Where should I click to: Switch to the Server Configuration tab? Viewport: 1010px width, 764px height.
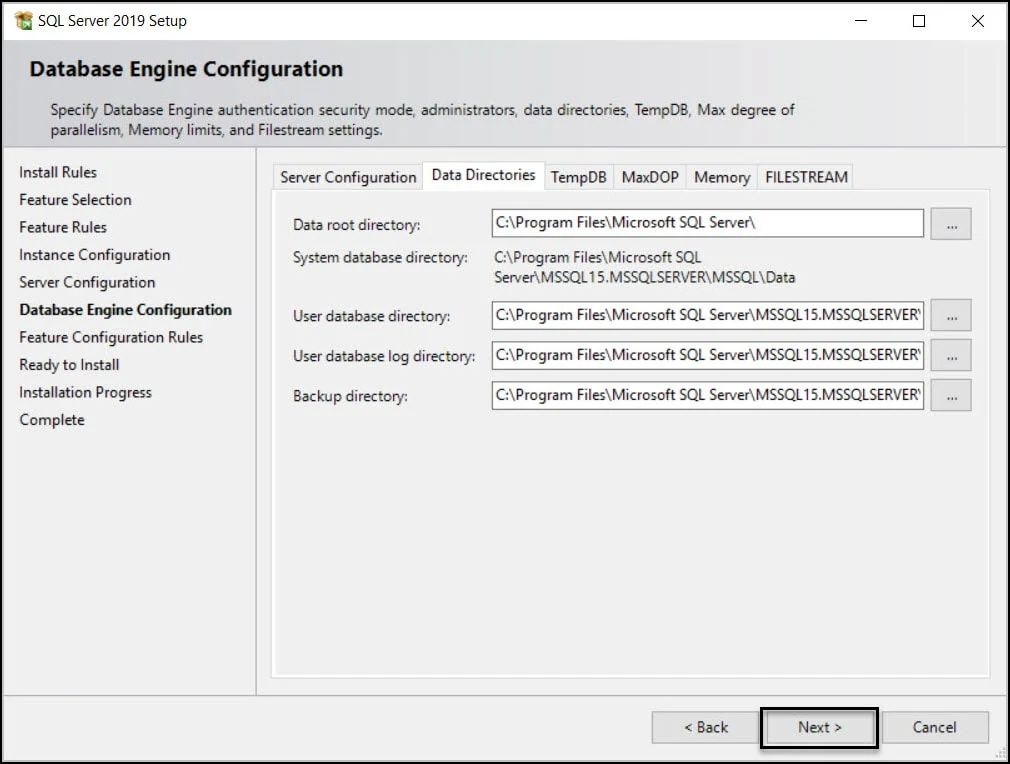[x=348, y=177]
